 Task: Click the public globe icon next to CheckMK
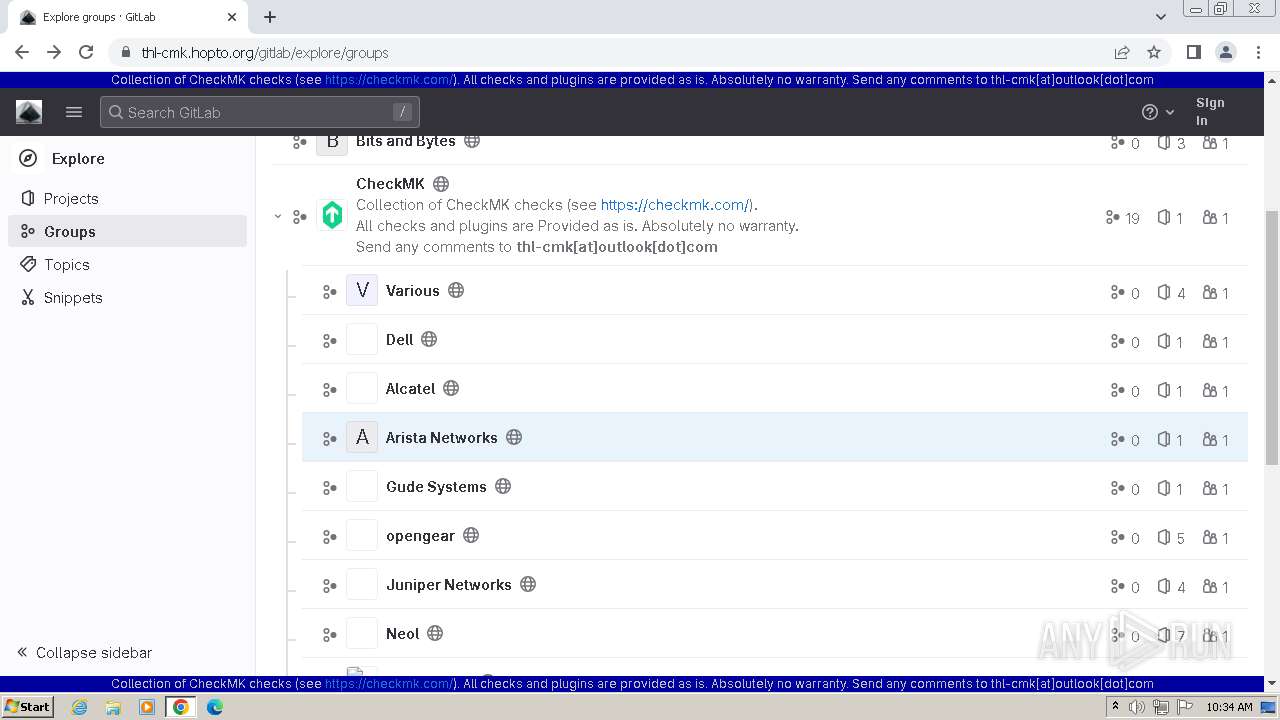(441, 184)
